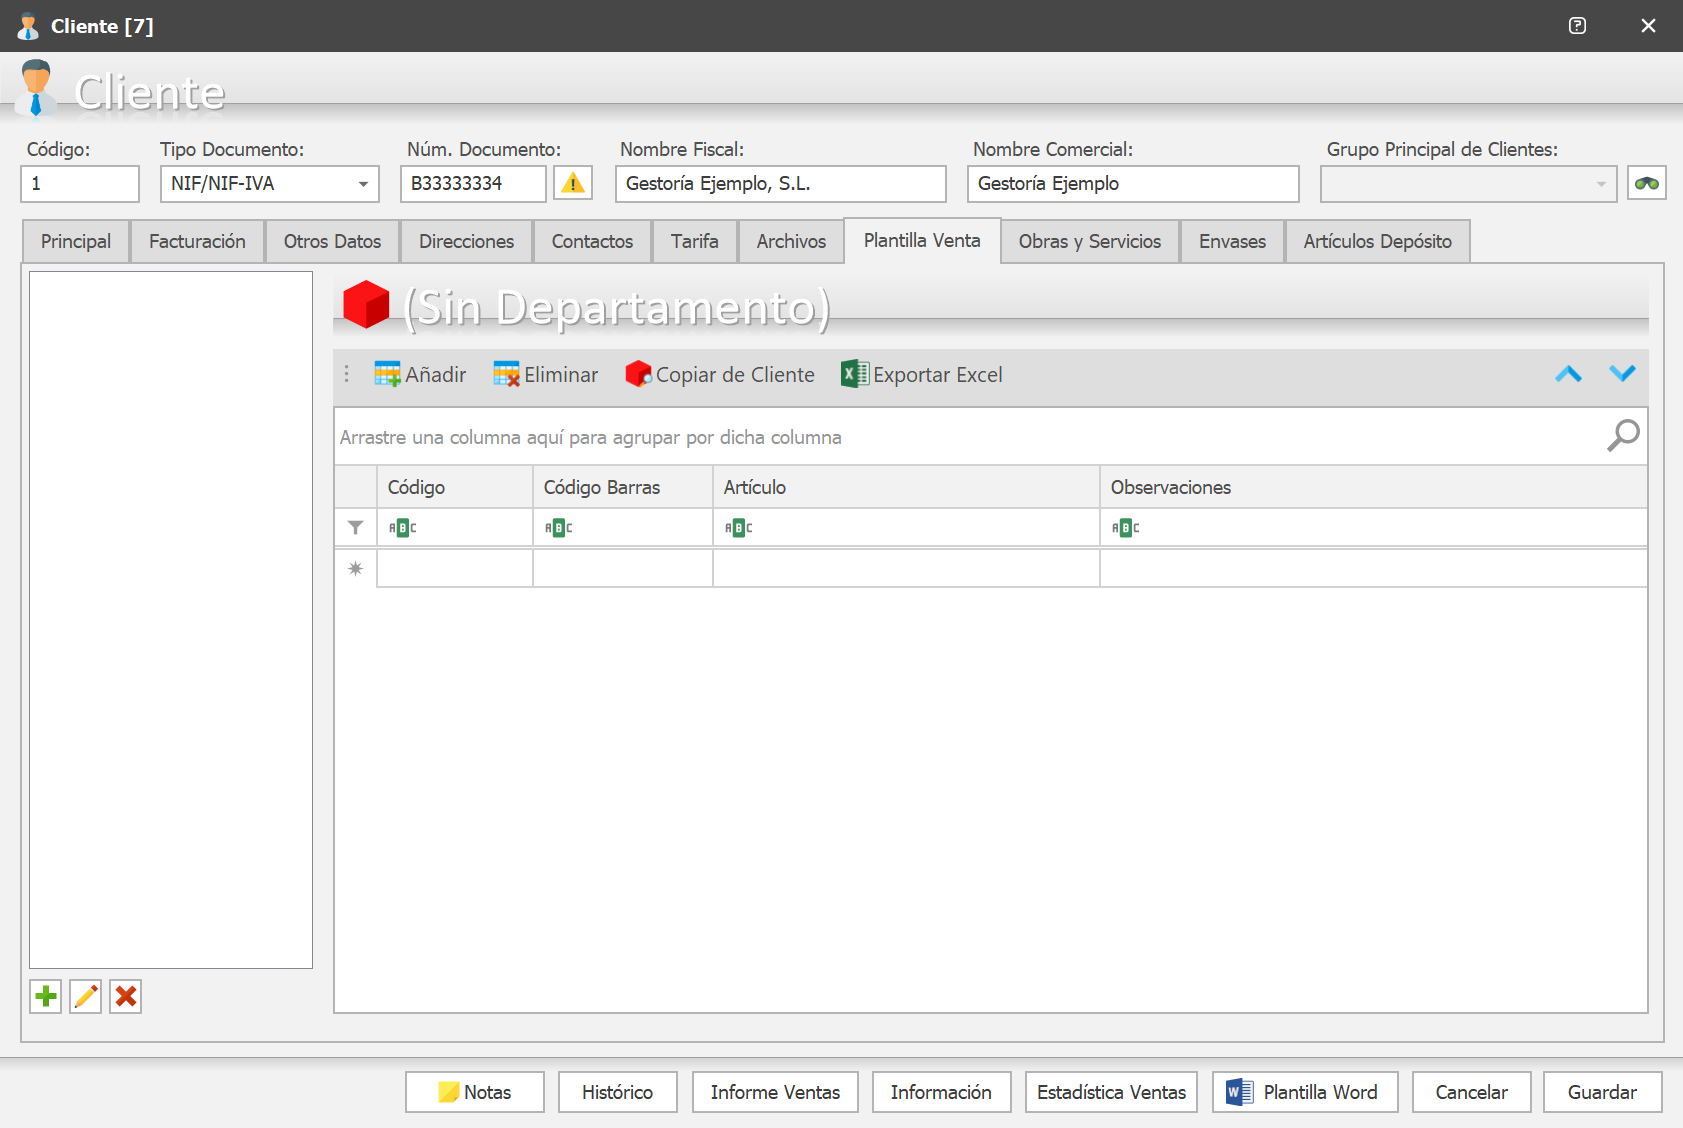
Task: Open the Otros Datos tab
Action: (332, 241)
